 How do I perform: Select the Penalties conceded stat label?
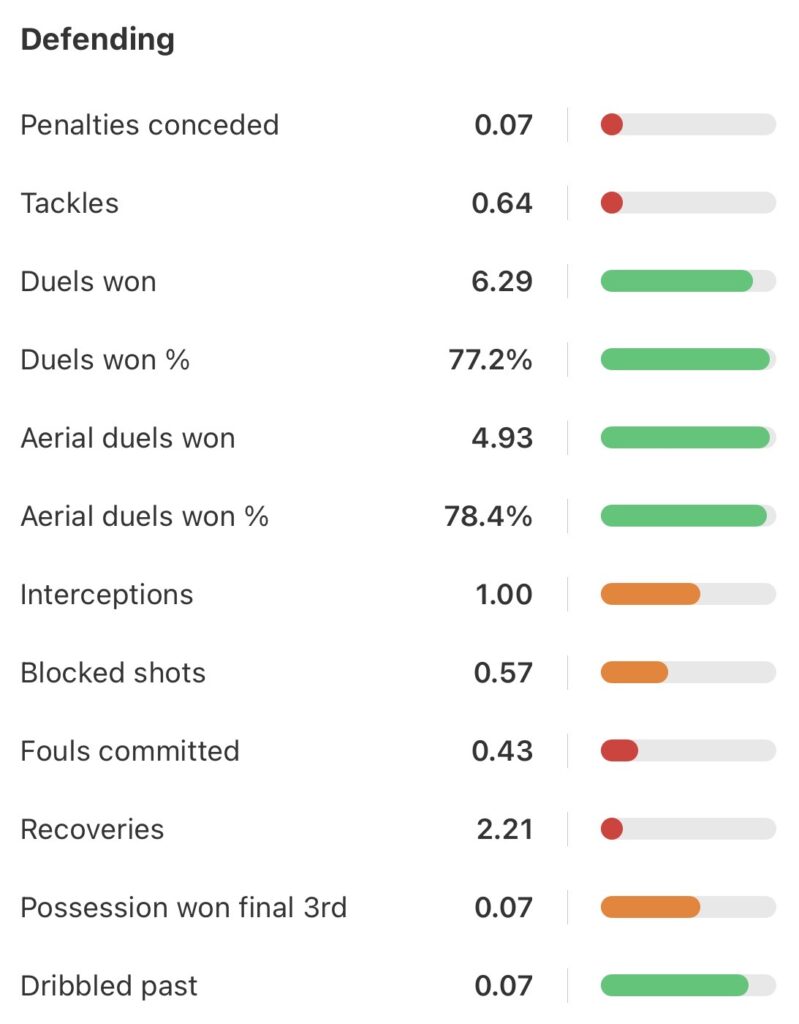click(149, 125)
